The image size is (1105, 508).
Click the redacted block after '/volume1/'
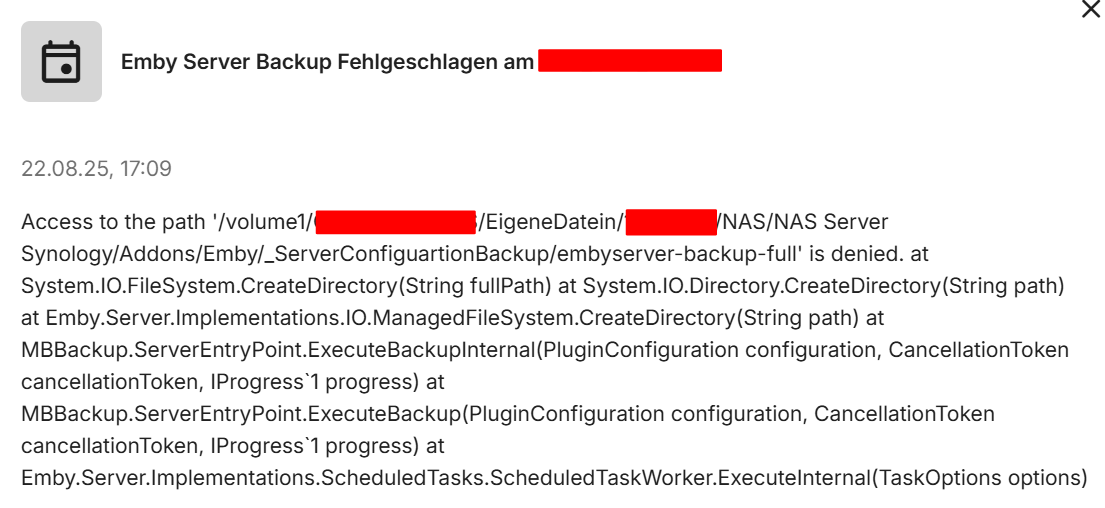[x=396, y=221]
